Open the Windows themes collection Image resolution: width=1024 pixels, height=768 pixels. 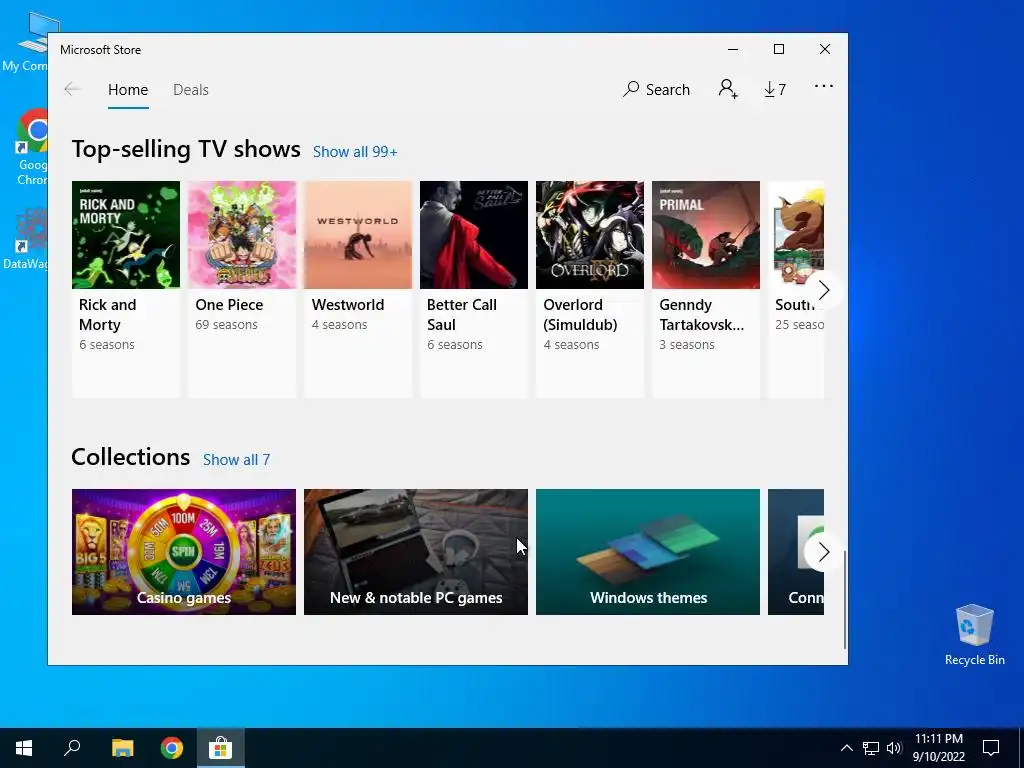(x=648, y=552)
